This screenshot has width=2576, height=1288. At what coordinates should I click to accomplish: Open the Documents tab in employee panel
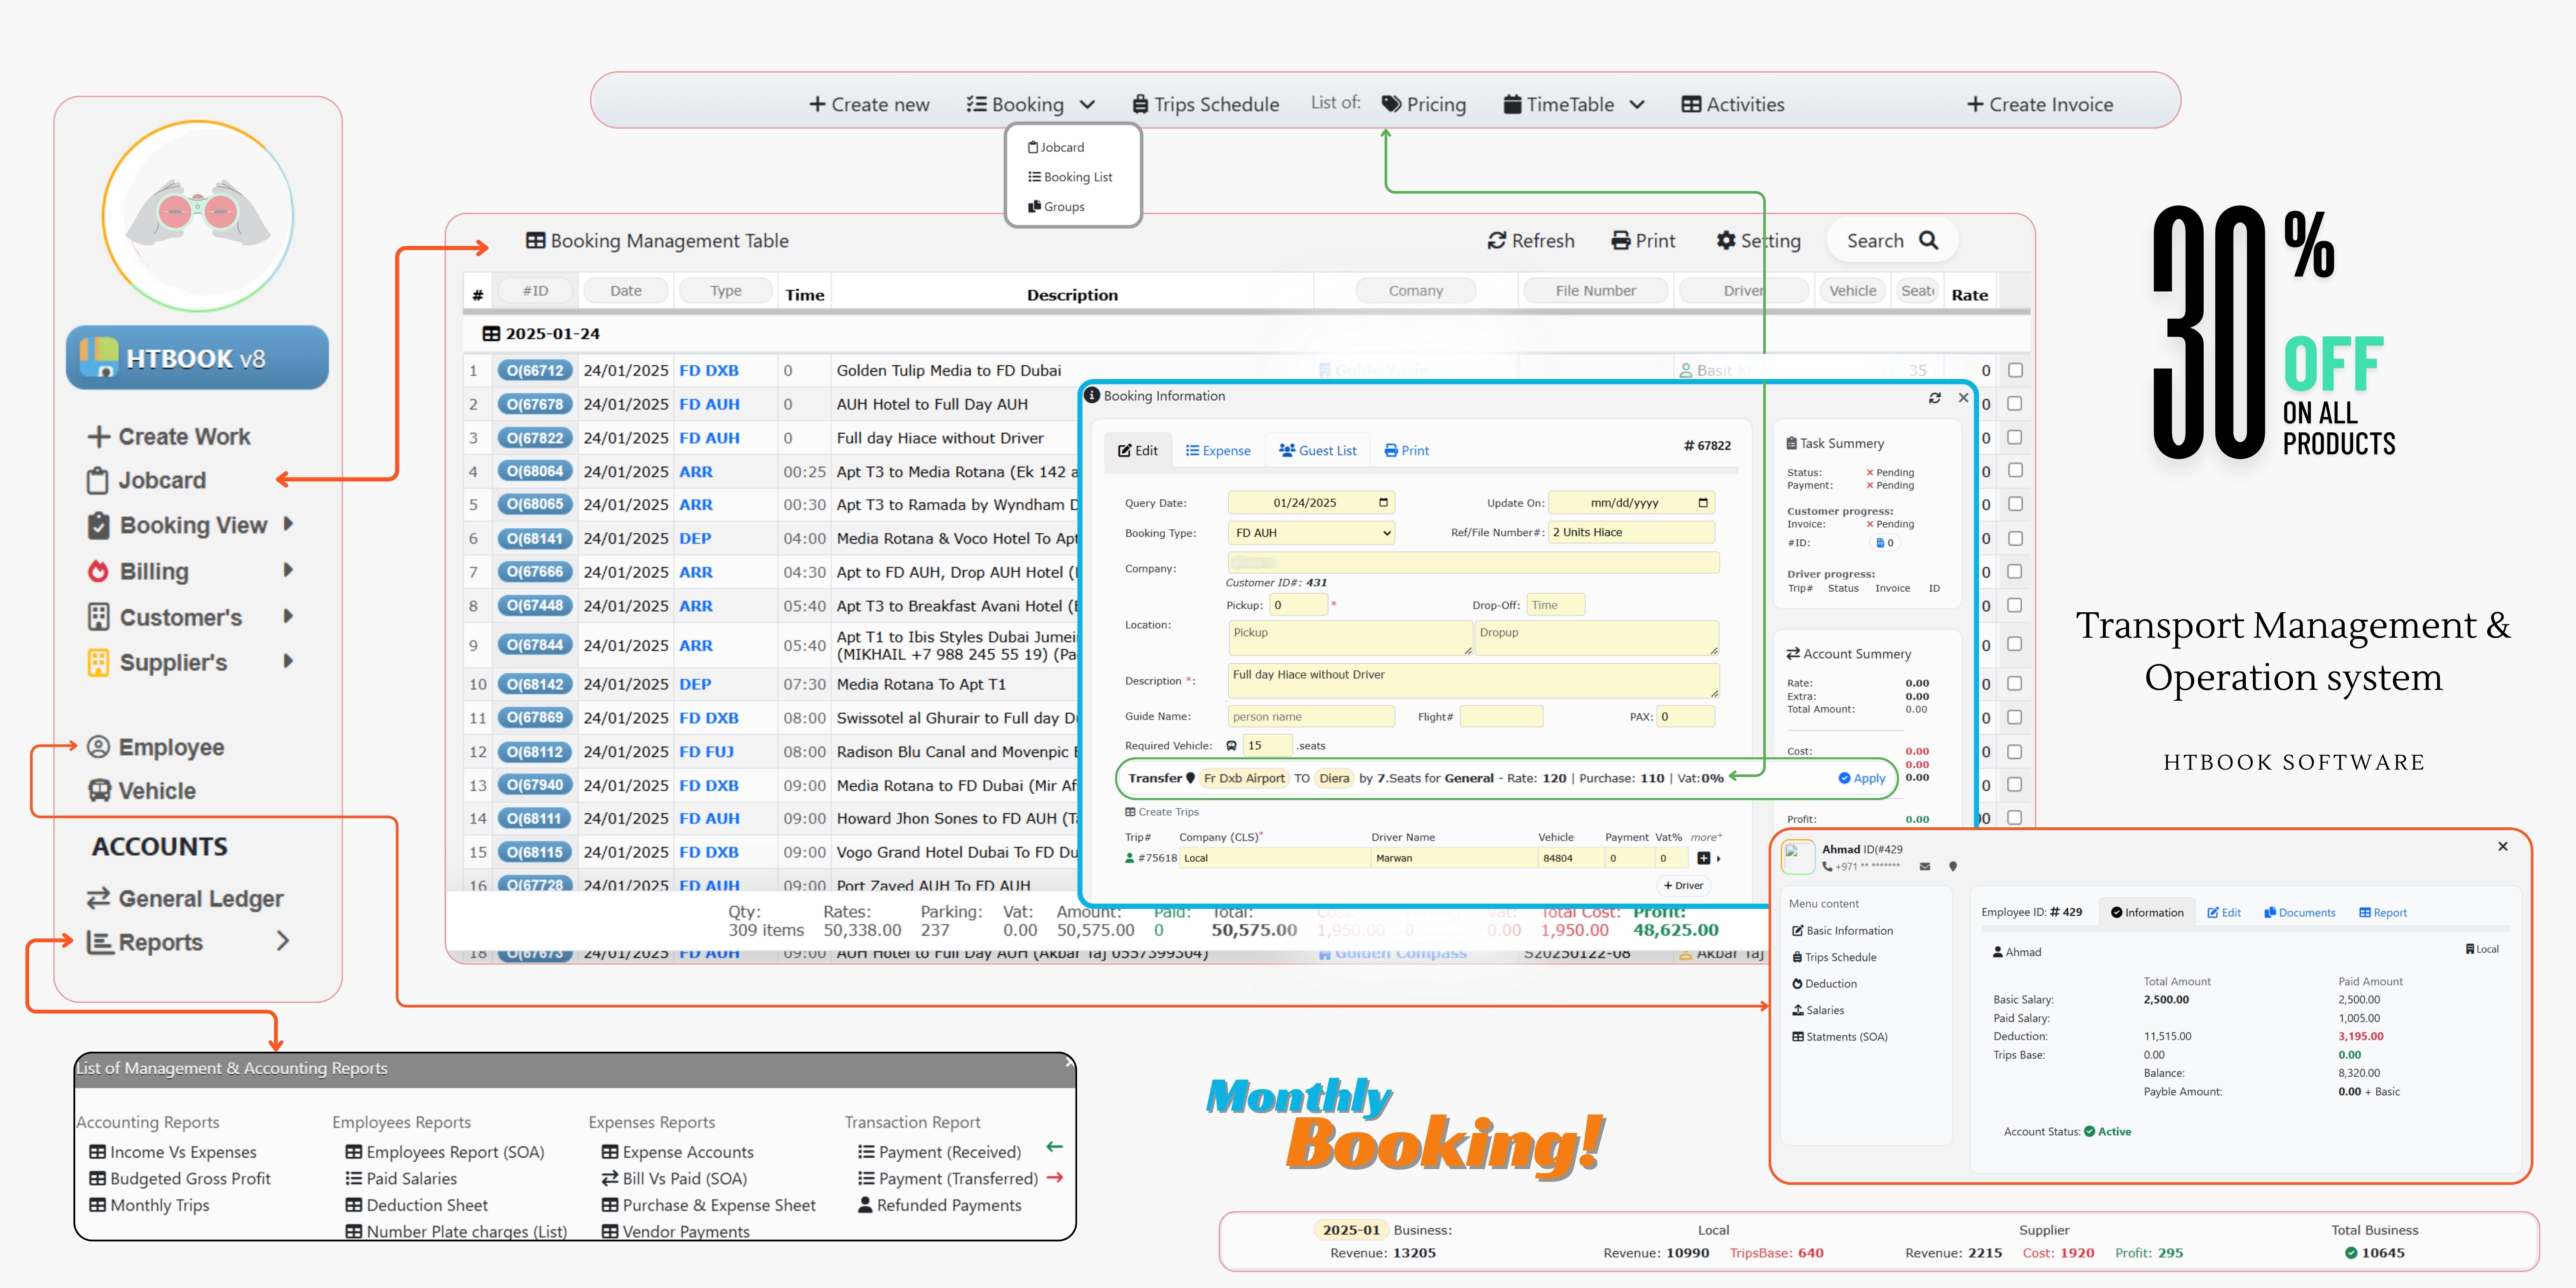click(2300, 913)
